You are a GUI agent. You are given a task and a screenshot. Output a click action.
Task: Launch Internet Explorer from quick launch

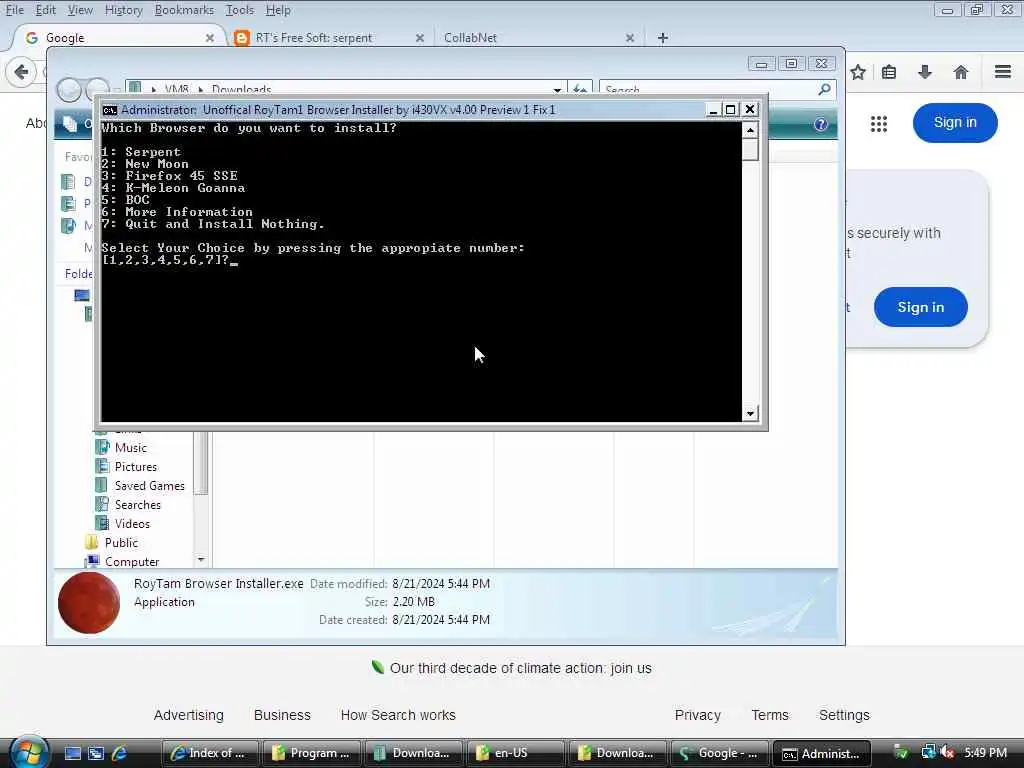[x=119, y=754]
